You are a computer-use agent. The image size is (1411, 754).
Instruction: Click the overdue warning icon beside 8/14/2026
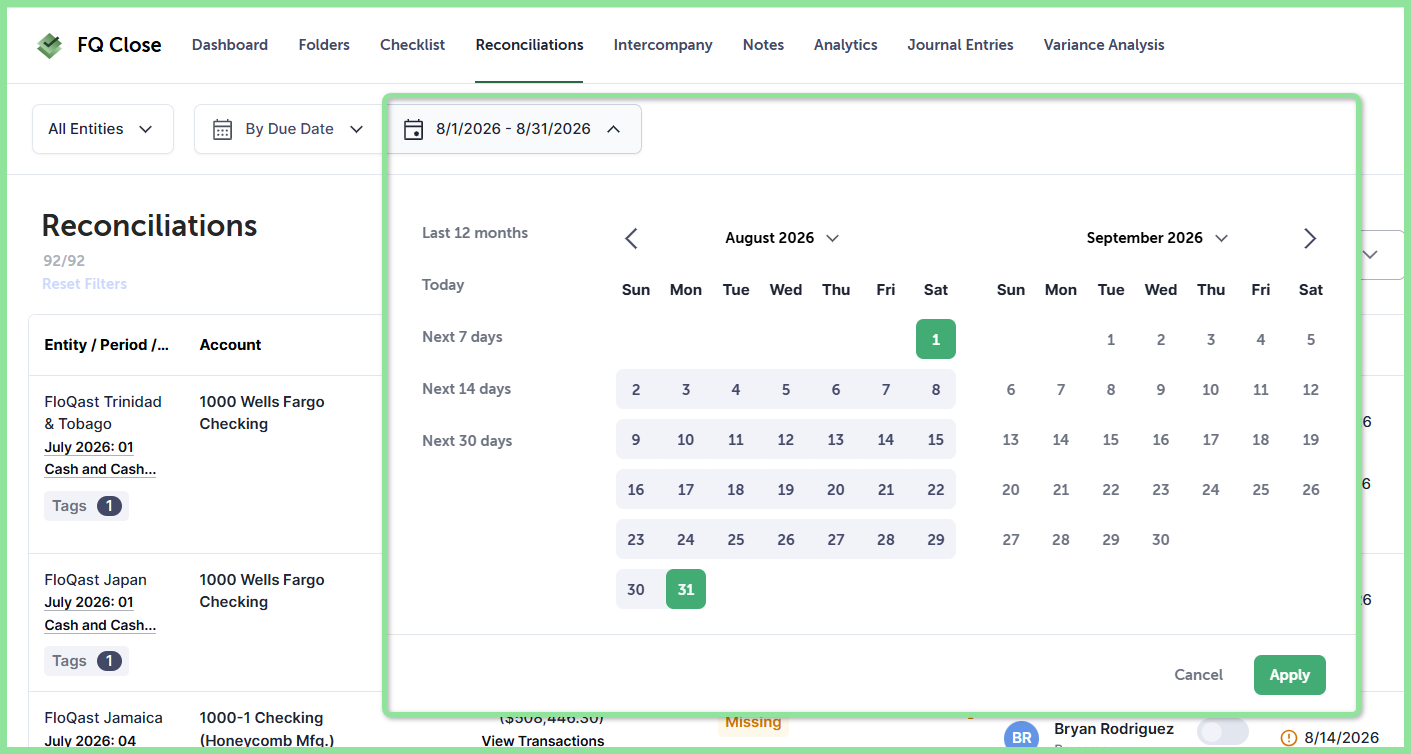pos(1289,738)
